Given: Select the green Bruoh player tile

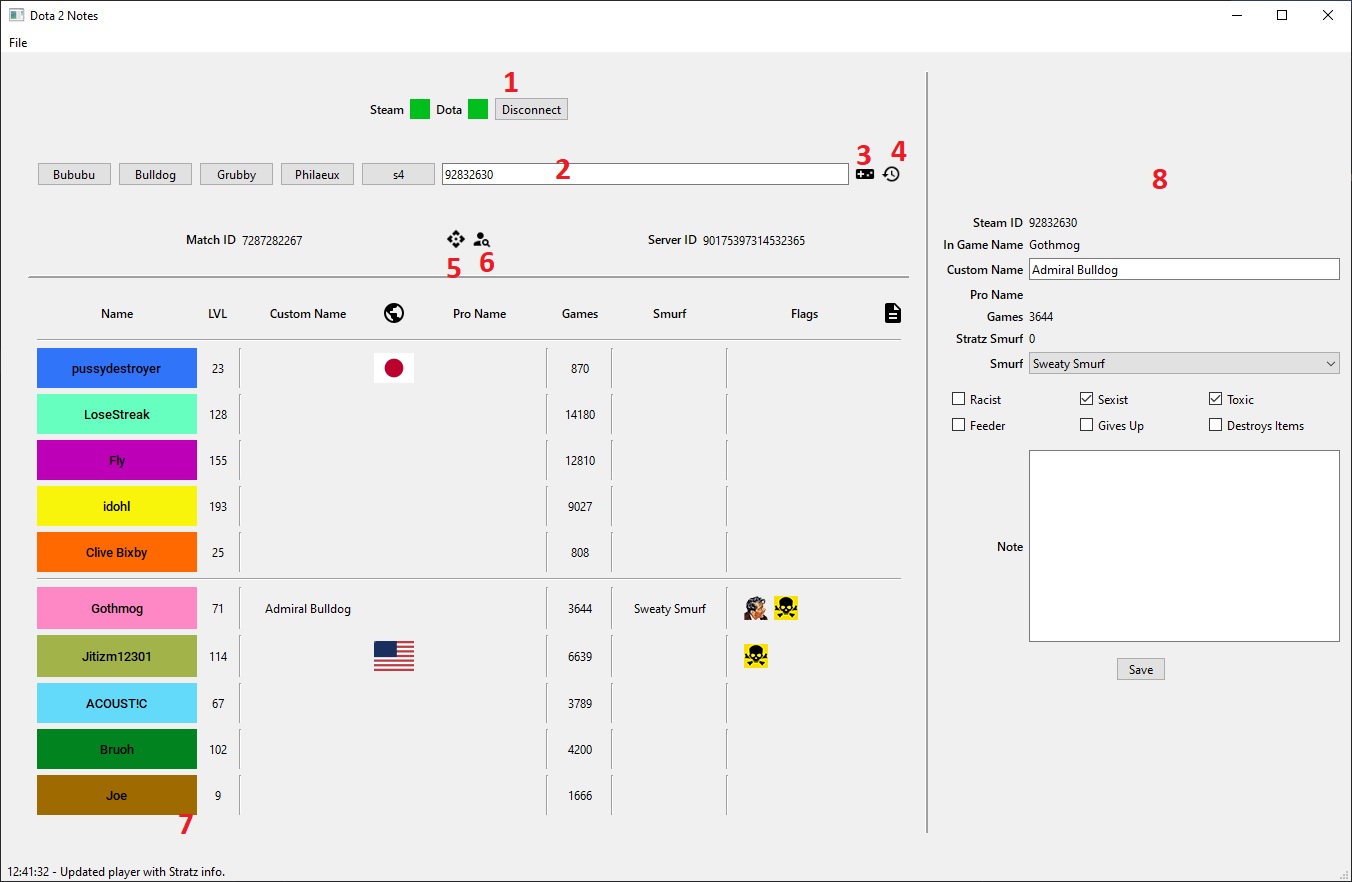Looking at the screenshot, I should tap(117, 749).
